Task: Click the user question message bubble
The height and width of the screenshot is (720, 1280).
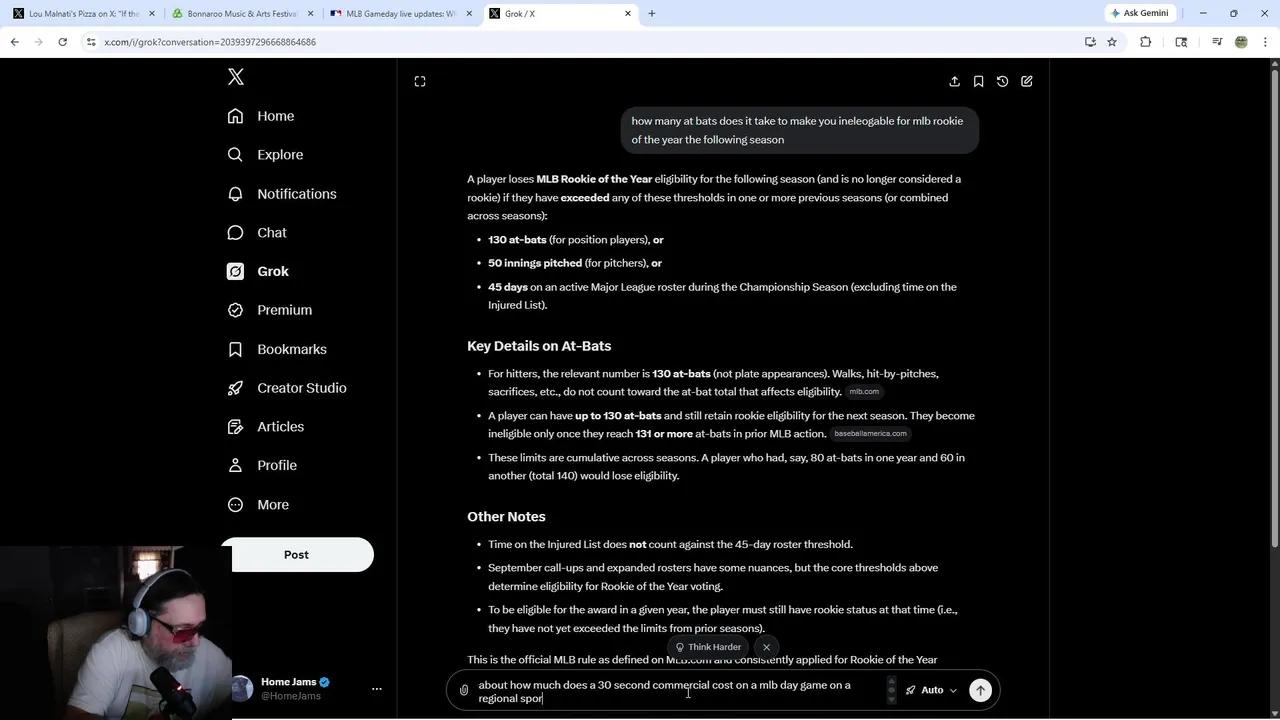Action: (x=798, y=130)
